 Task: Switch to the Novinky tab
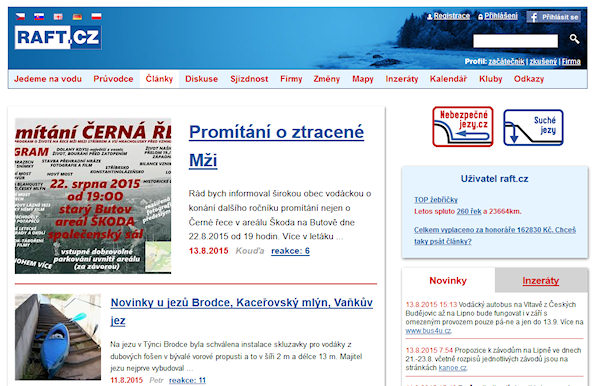(448, 280)
